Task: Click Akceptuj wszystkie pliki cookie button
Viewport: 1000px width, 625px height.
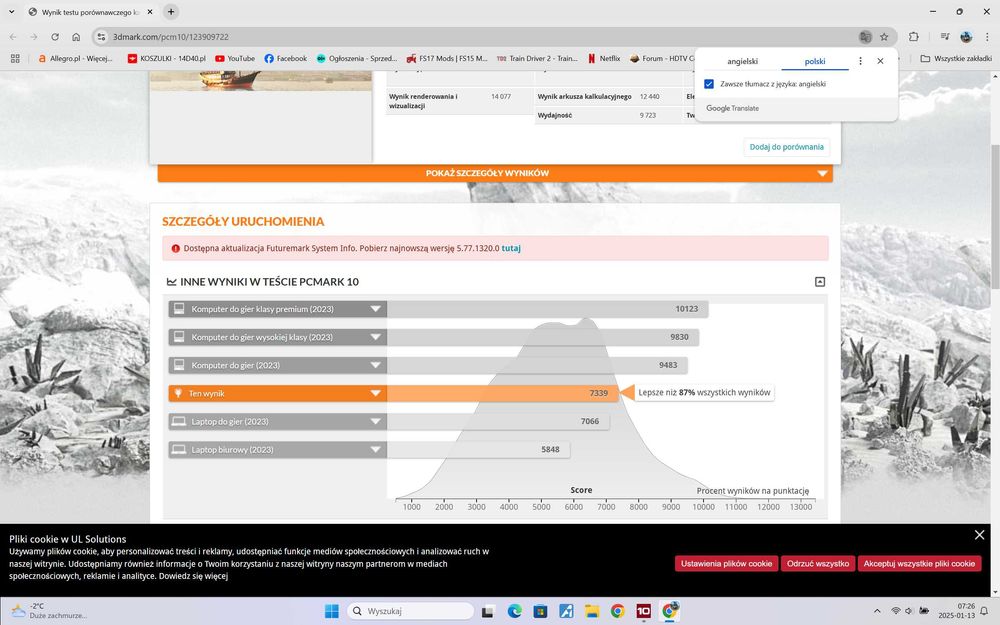Action: click(x=919, y=563)
